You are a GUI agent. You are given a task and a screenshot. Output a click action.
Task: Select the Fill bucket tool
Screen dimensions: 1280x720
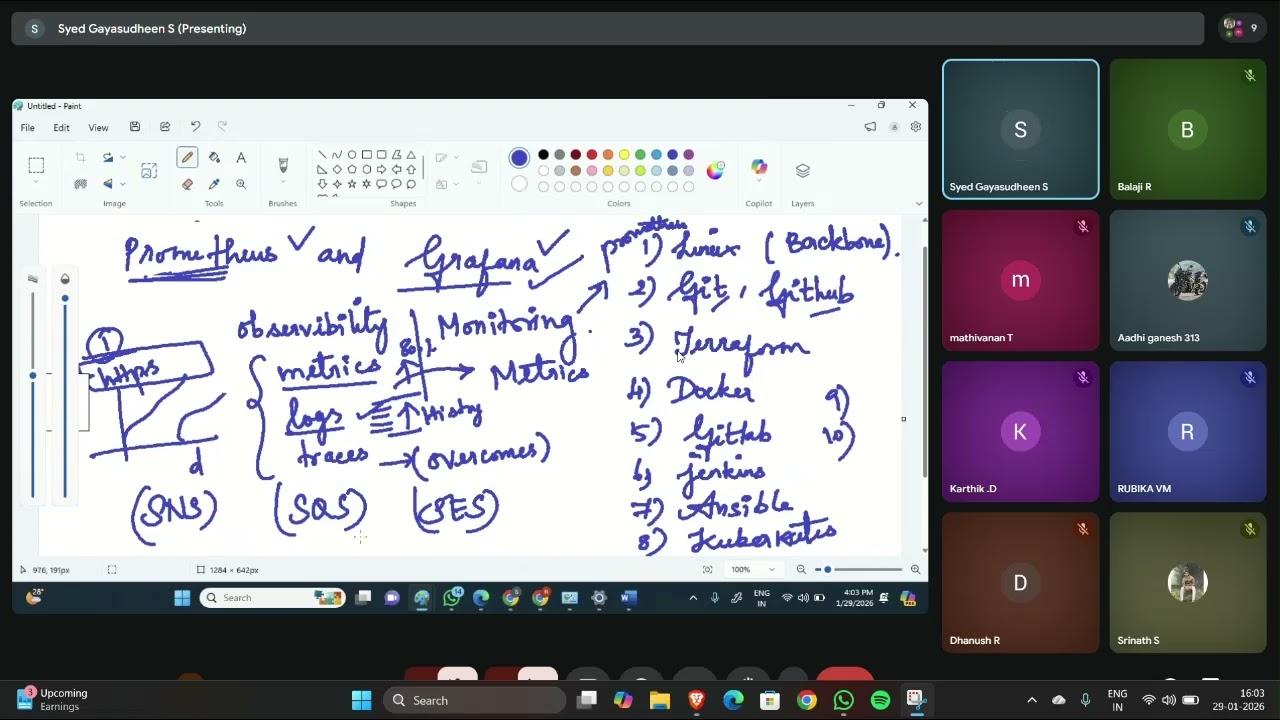click(x=214, y=158)
